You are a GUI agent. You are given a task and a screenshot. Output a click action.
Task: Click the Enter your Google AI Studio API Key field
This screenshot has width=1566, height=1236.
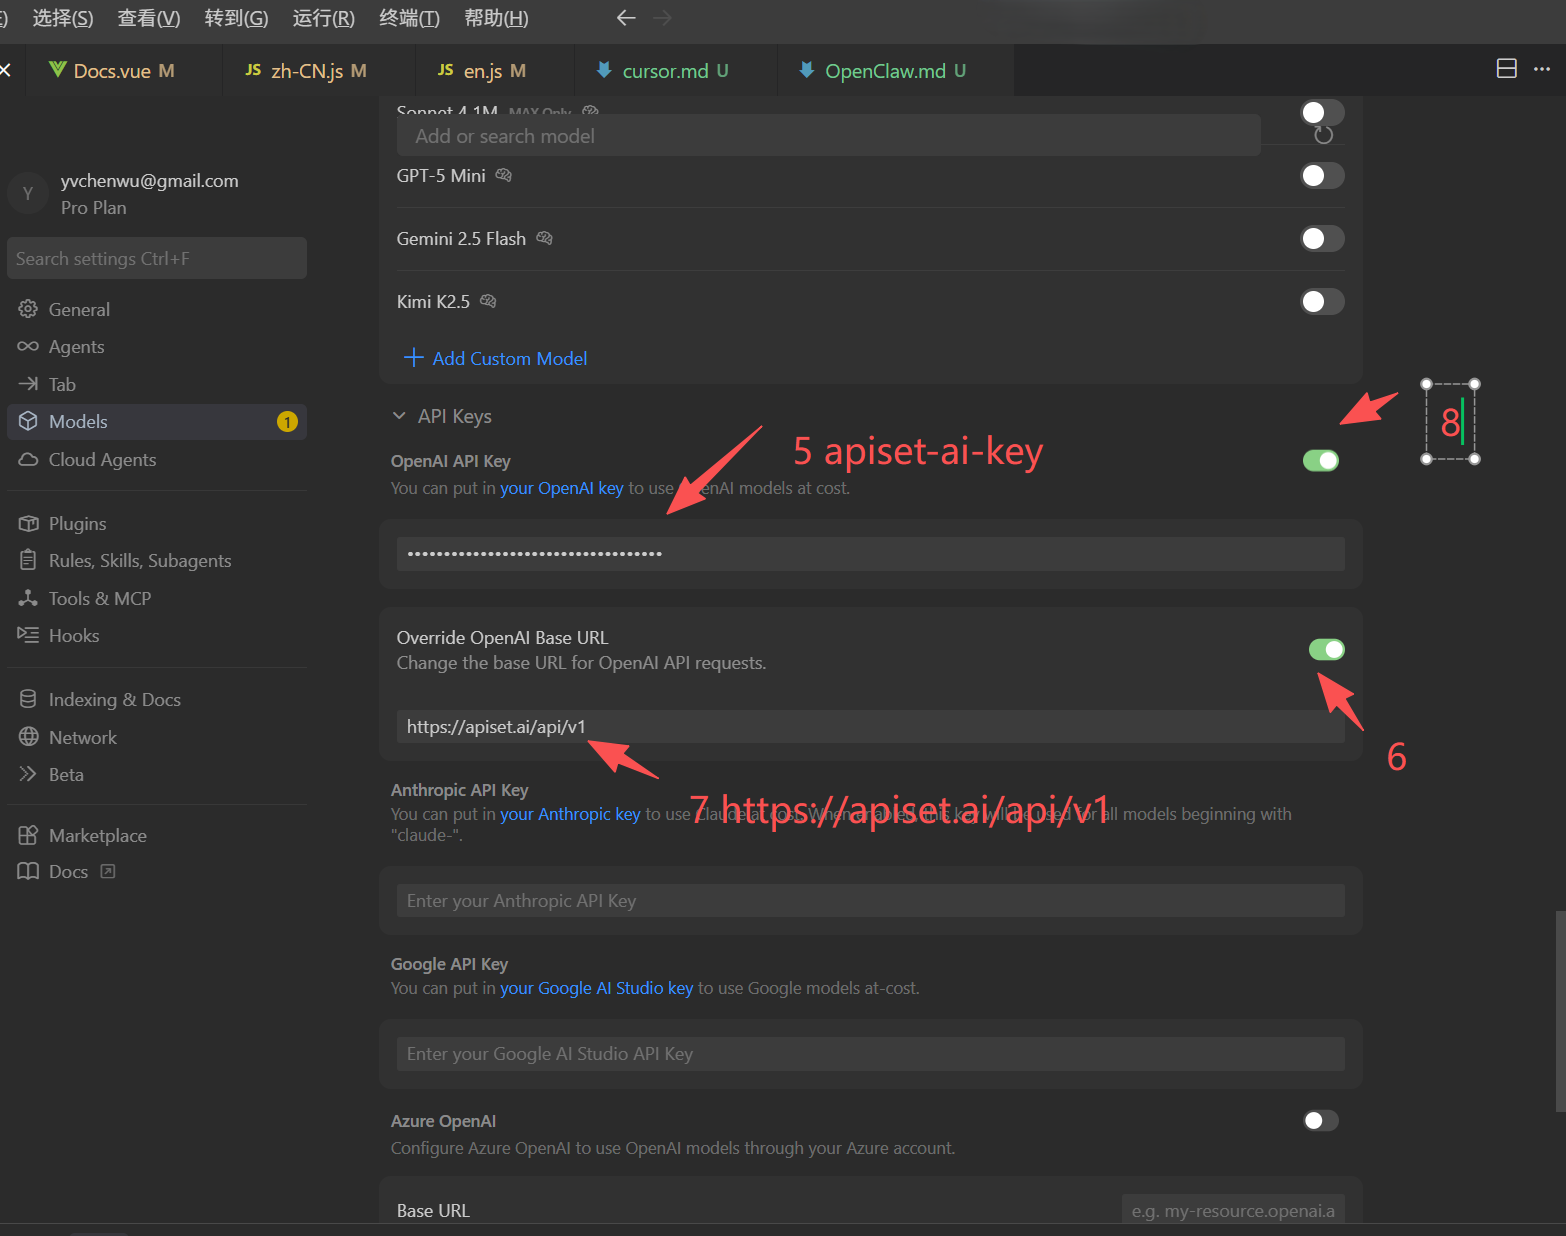pos(870,1053)
